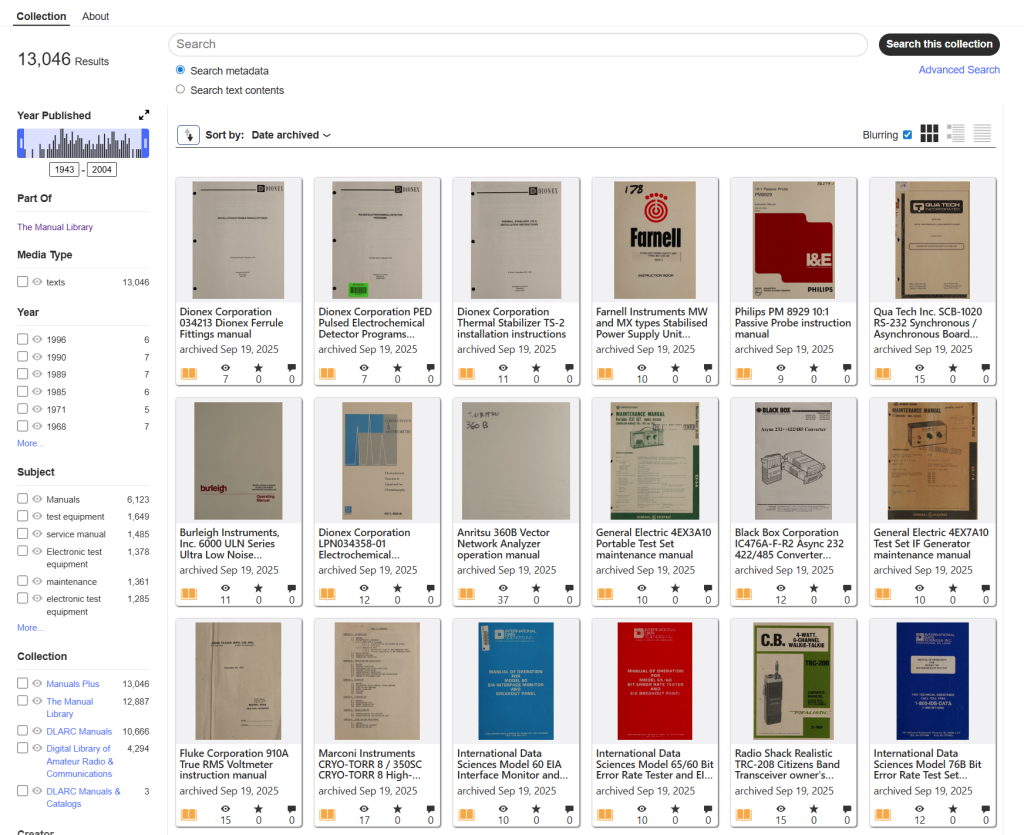Click reviews bubble on General Electric 4EX3A10 card

click(708, 588)
